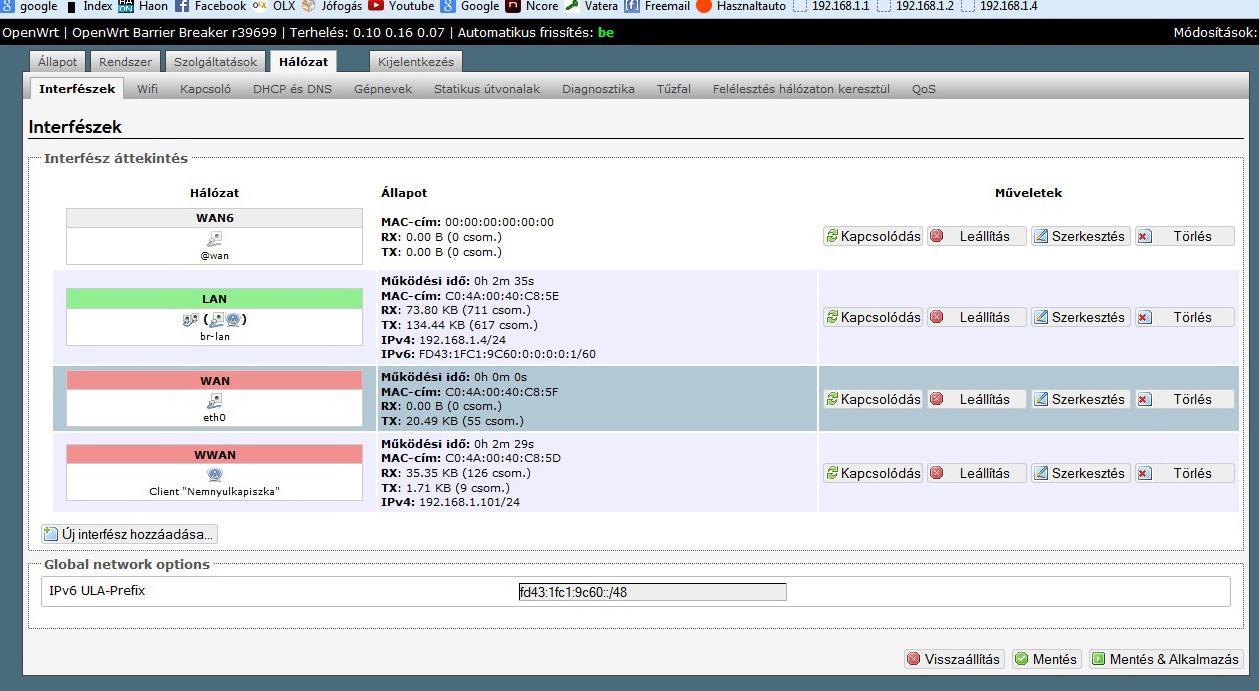The image size is (1259, 691).
Task: Reconnect the WWAN interface
Action: tap(872, 473)
